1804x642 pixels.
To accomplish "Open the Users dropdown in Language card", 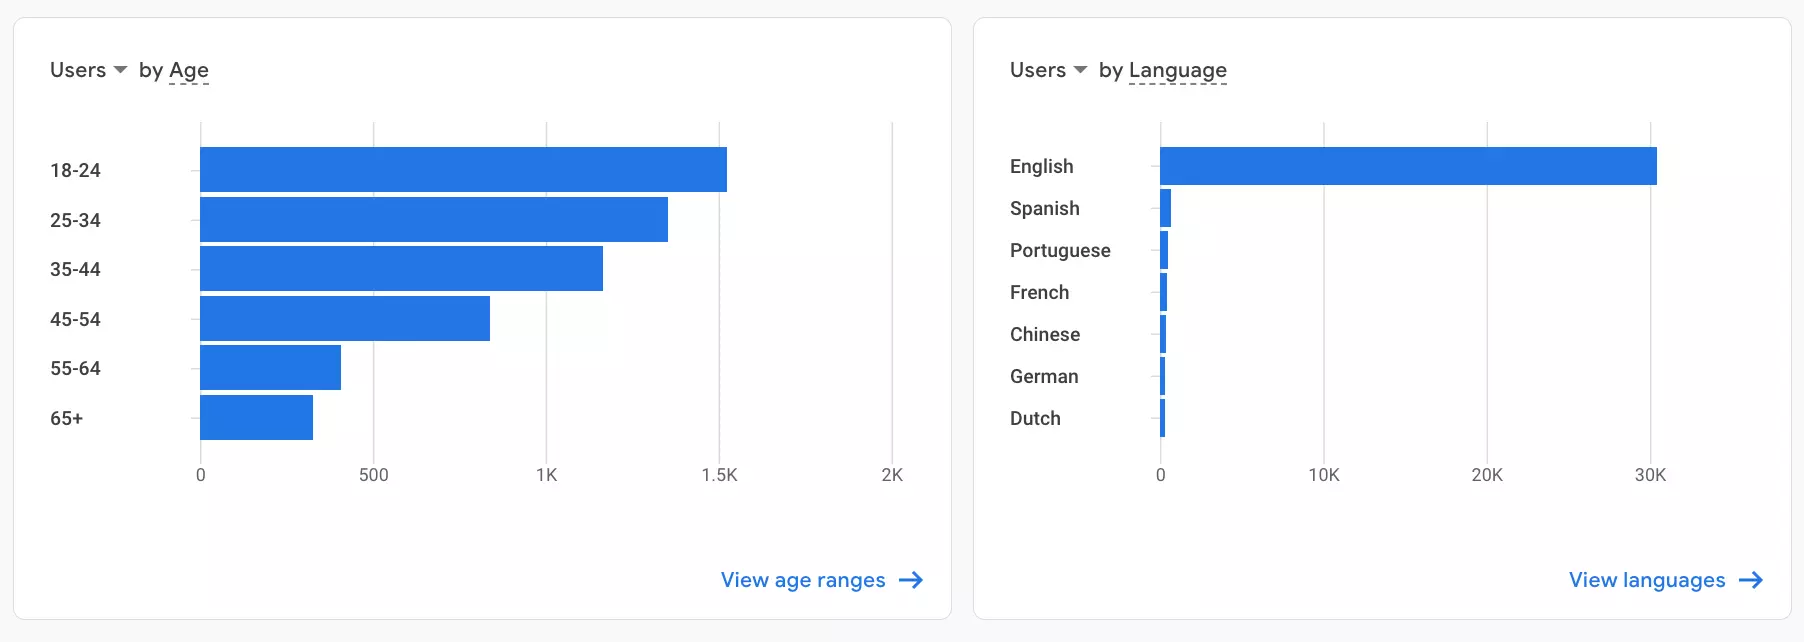I will pos(1048,70).
